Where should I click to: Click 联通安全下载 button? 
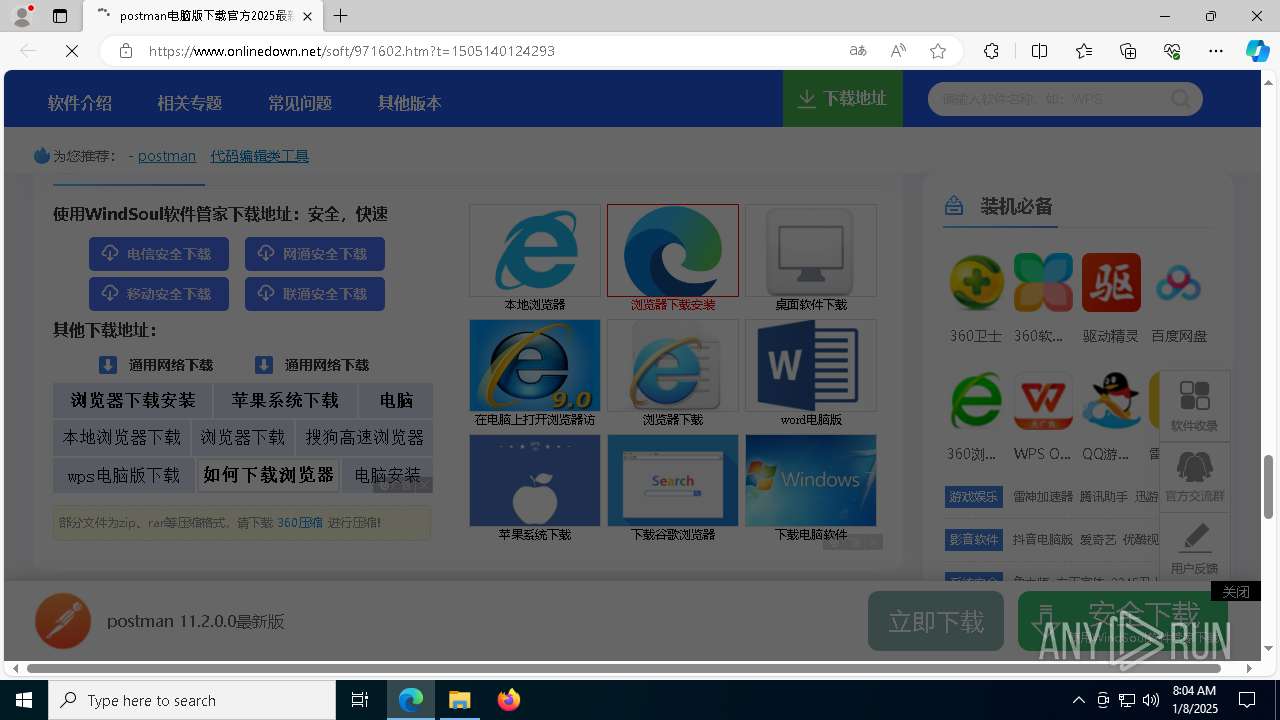click(315, 294)
